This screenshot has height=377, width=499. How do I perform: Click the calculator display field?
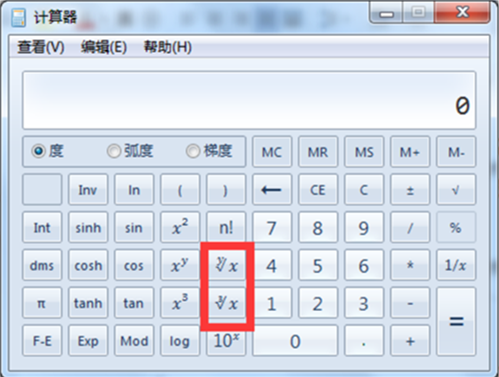tap(249, 100)
